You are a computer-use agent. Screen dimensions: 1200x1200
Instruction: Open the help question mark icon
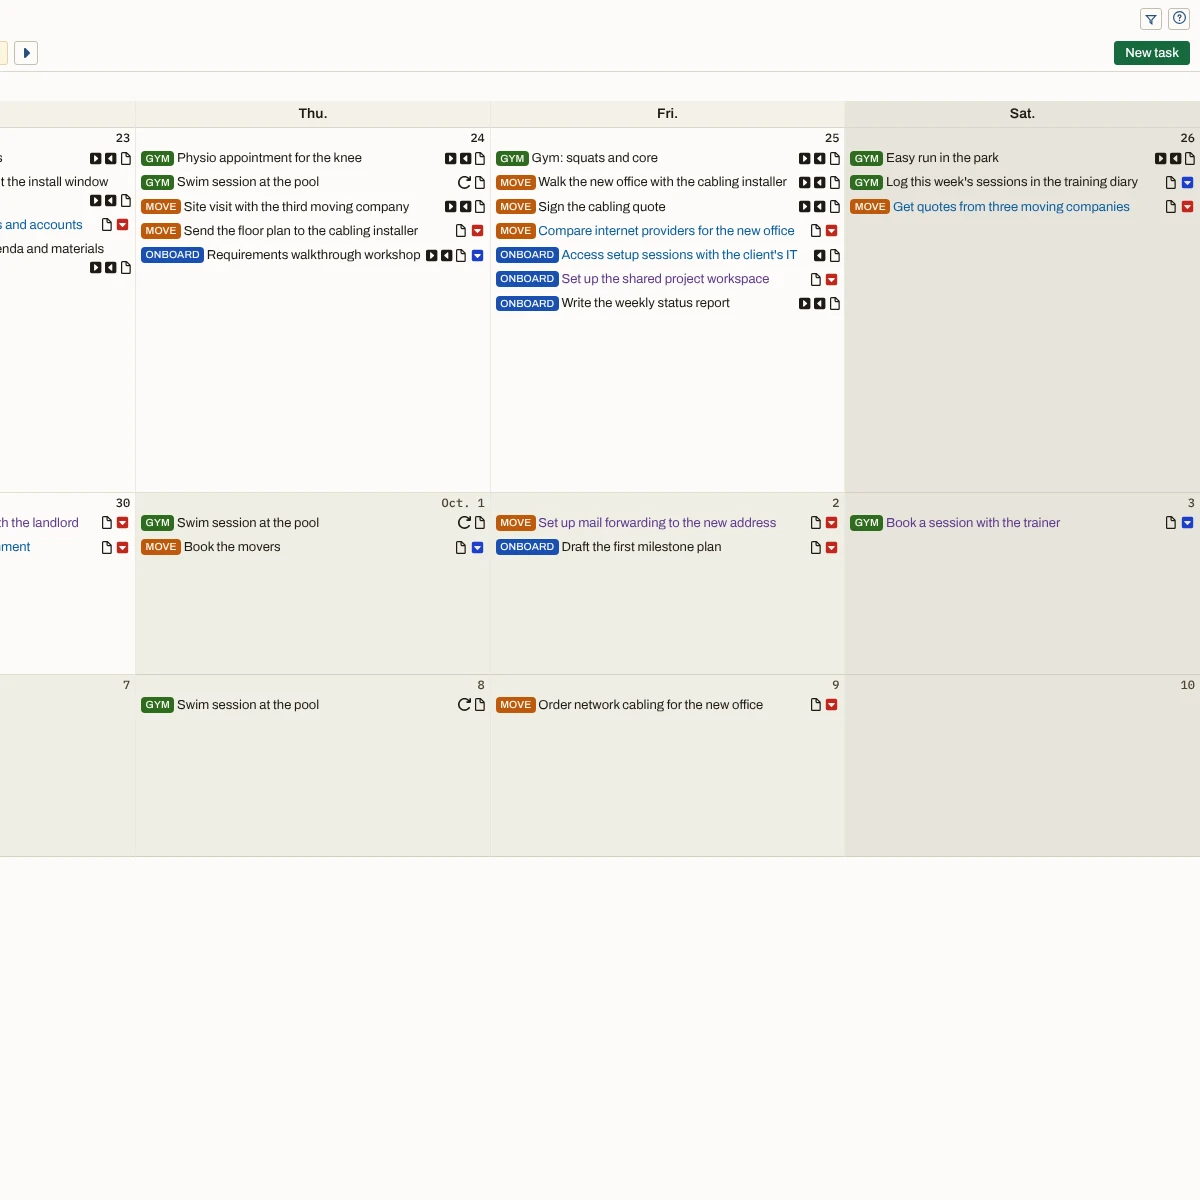point(1179,19)
